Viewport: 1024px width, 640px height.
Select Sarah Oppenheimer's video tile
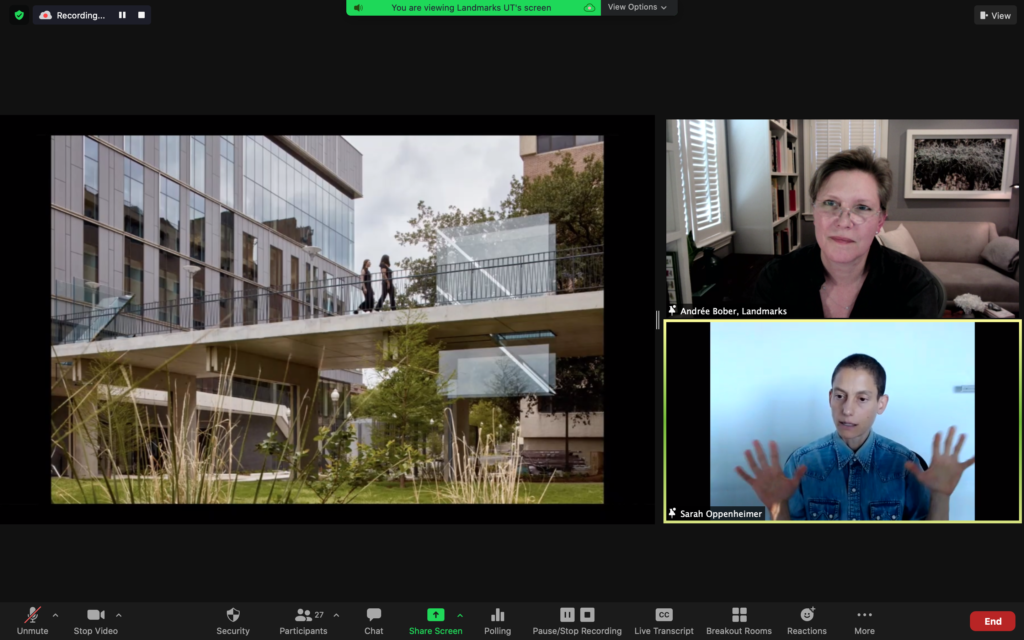[842, 420]
